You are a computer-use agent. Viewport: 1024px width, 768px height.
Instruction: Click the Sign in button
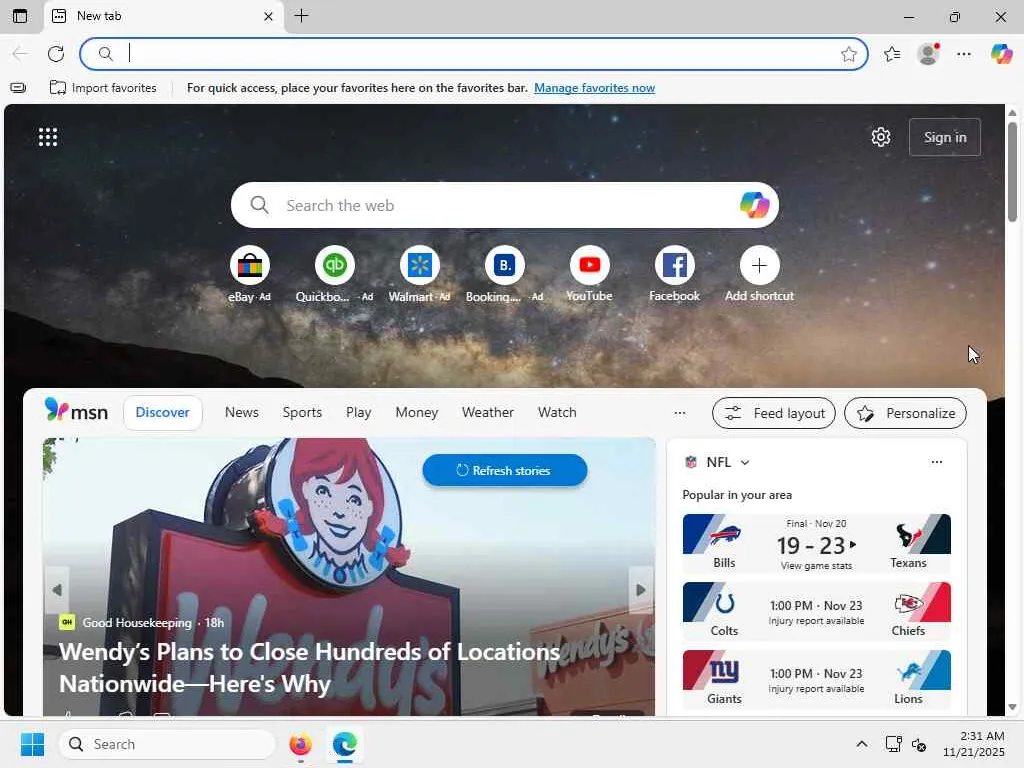(x=945, y=137)
